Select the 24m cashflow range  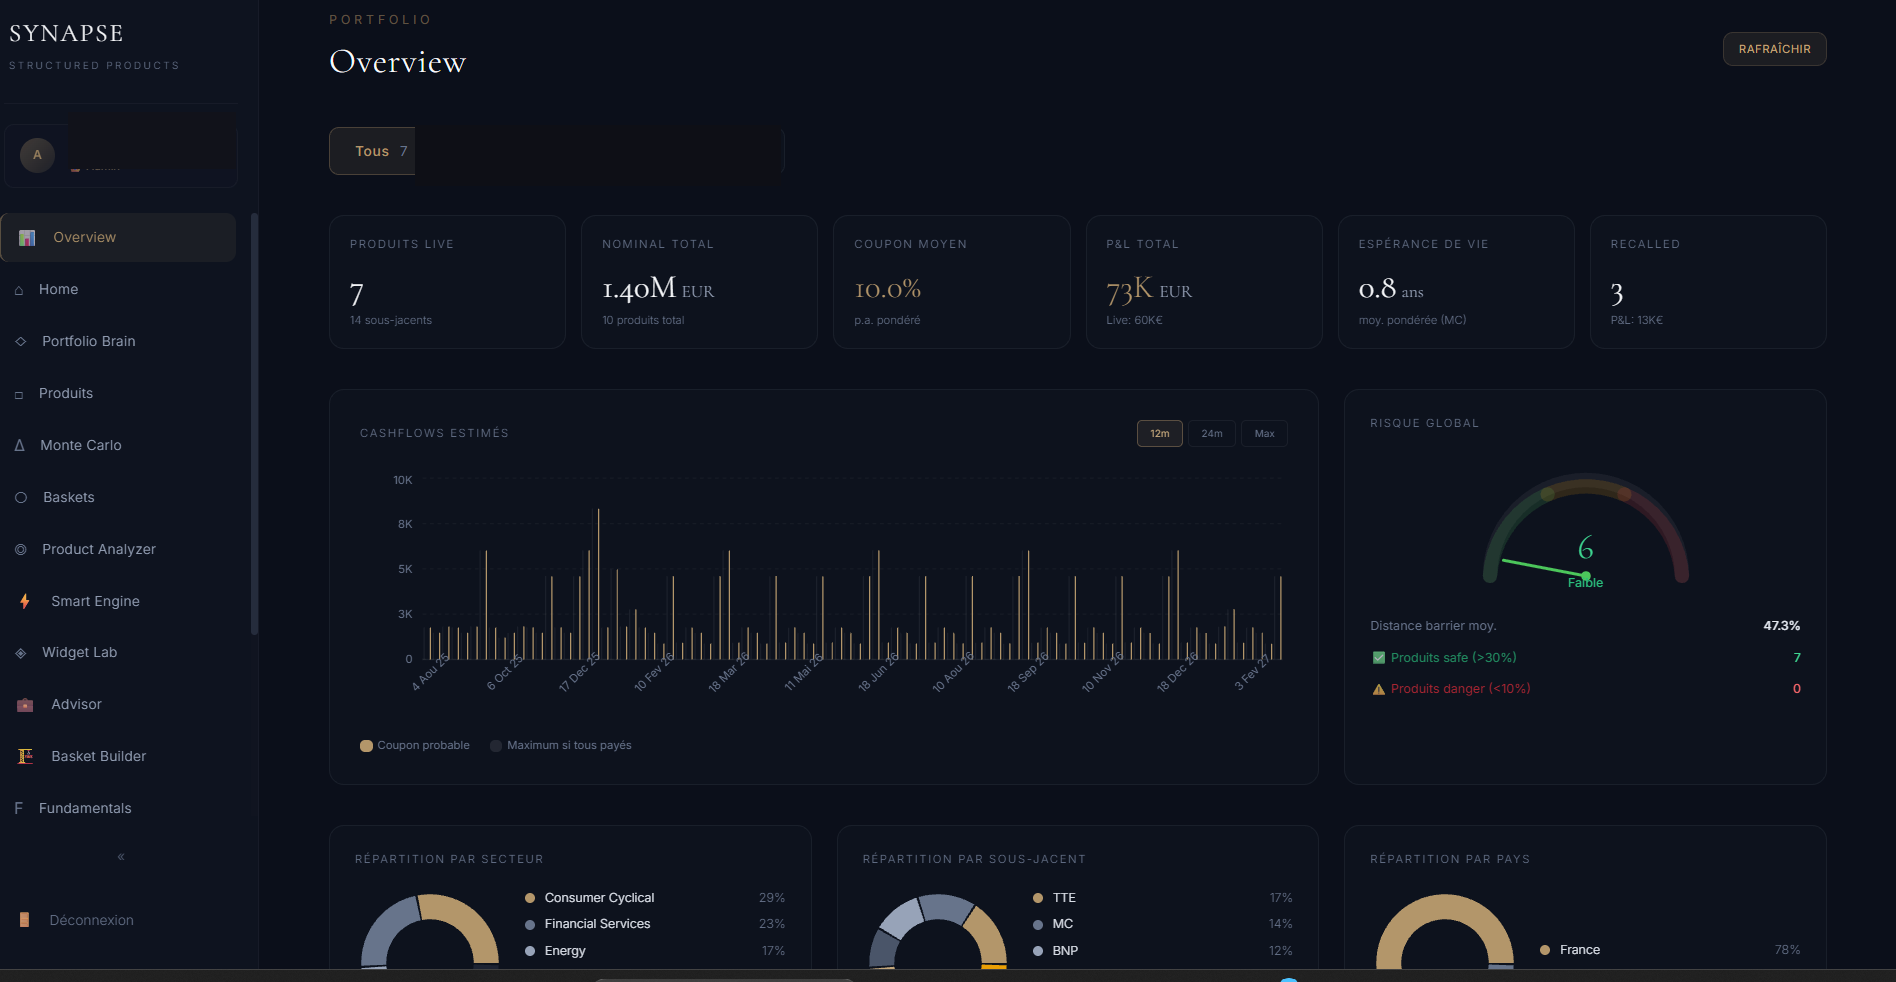1211,434
